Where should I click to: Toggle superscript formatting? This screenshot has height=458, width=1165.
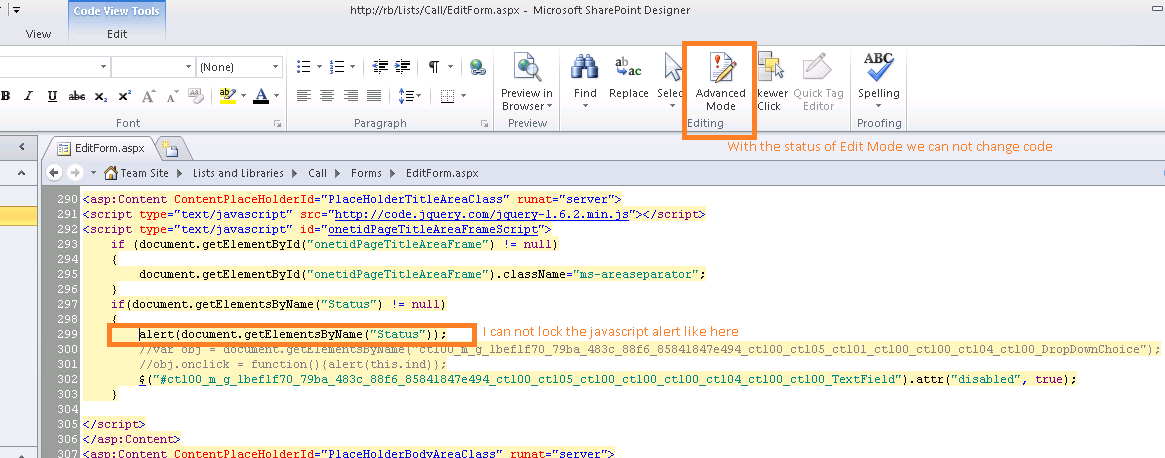pyautogui.click(x=124, y=96)
